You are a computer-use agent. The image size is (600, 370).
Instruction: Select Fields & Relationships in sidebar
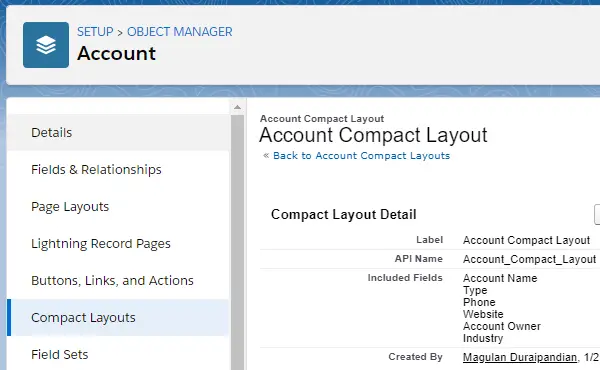pyautogui.click(x=118, y=170)
